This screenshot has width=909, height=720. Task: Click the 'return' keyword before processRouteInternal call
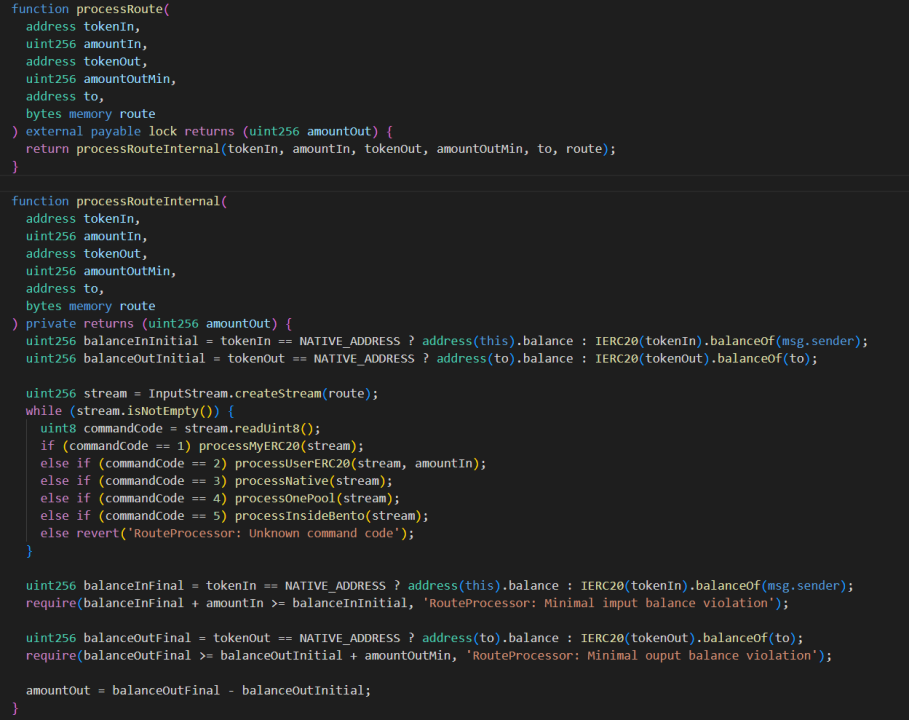click(x=47, y=149)
